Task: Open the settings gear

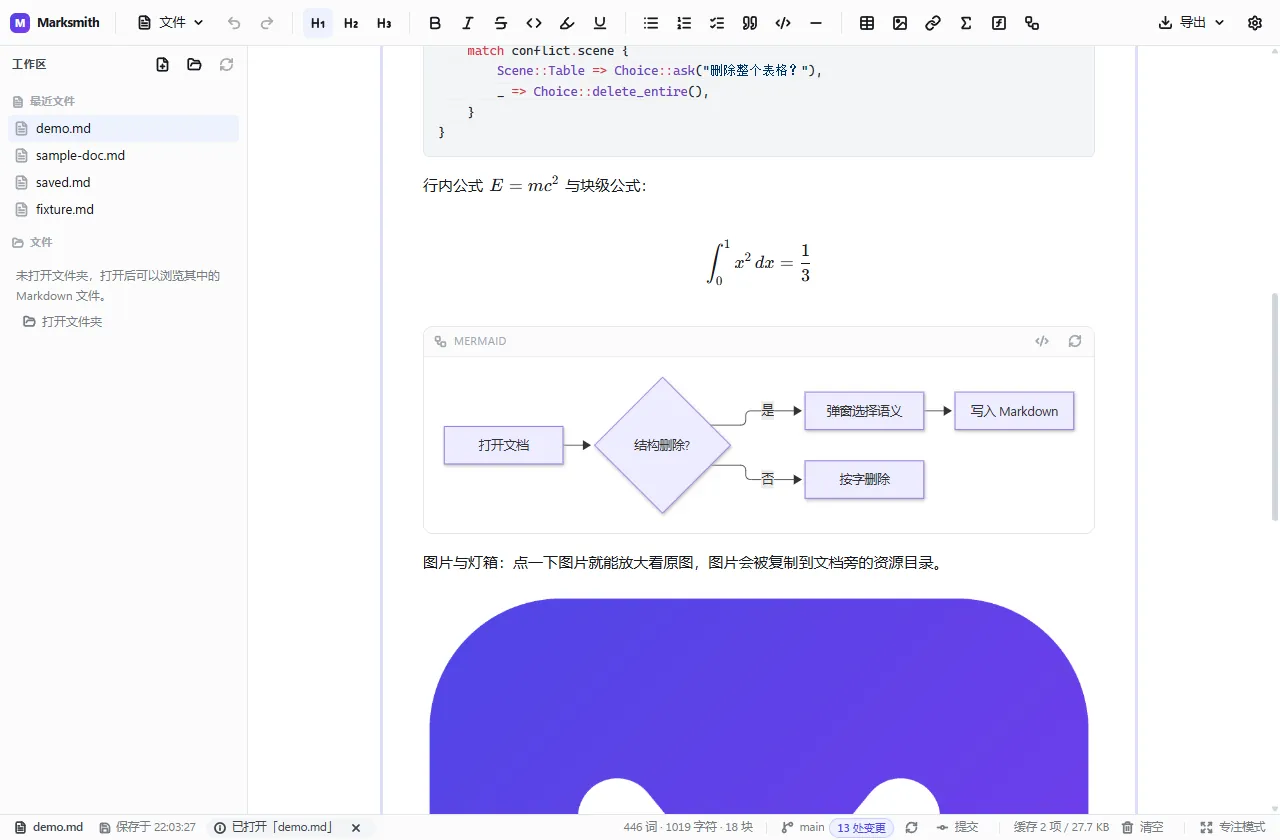Action: tap(1255, 23)
